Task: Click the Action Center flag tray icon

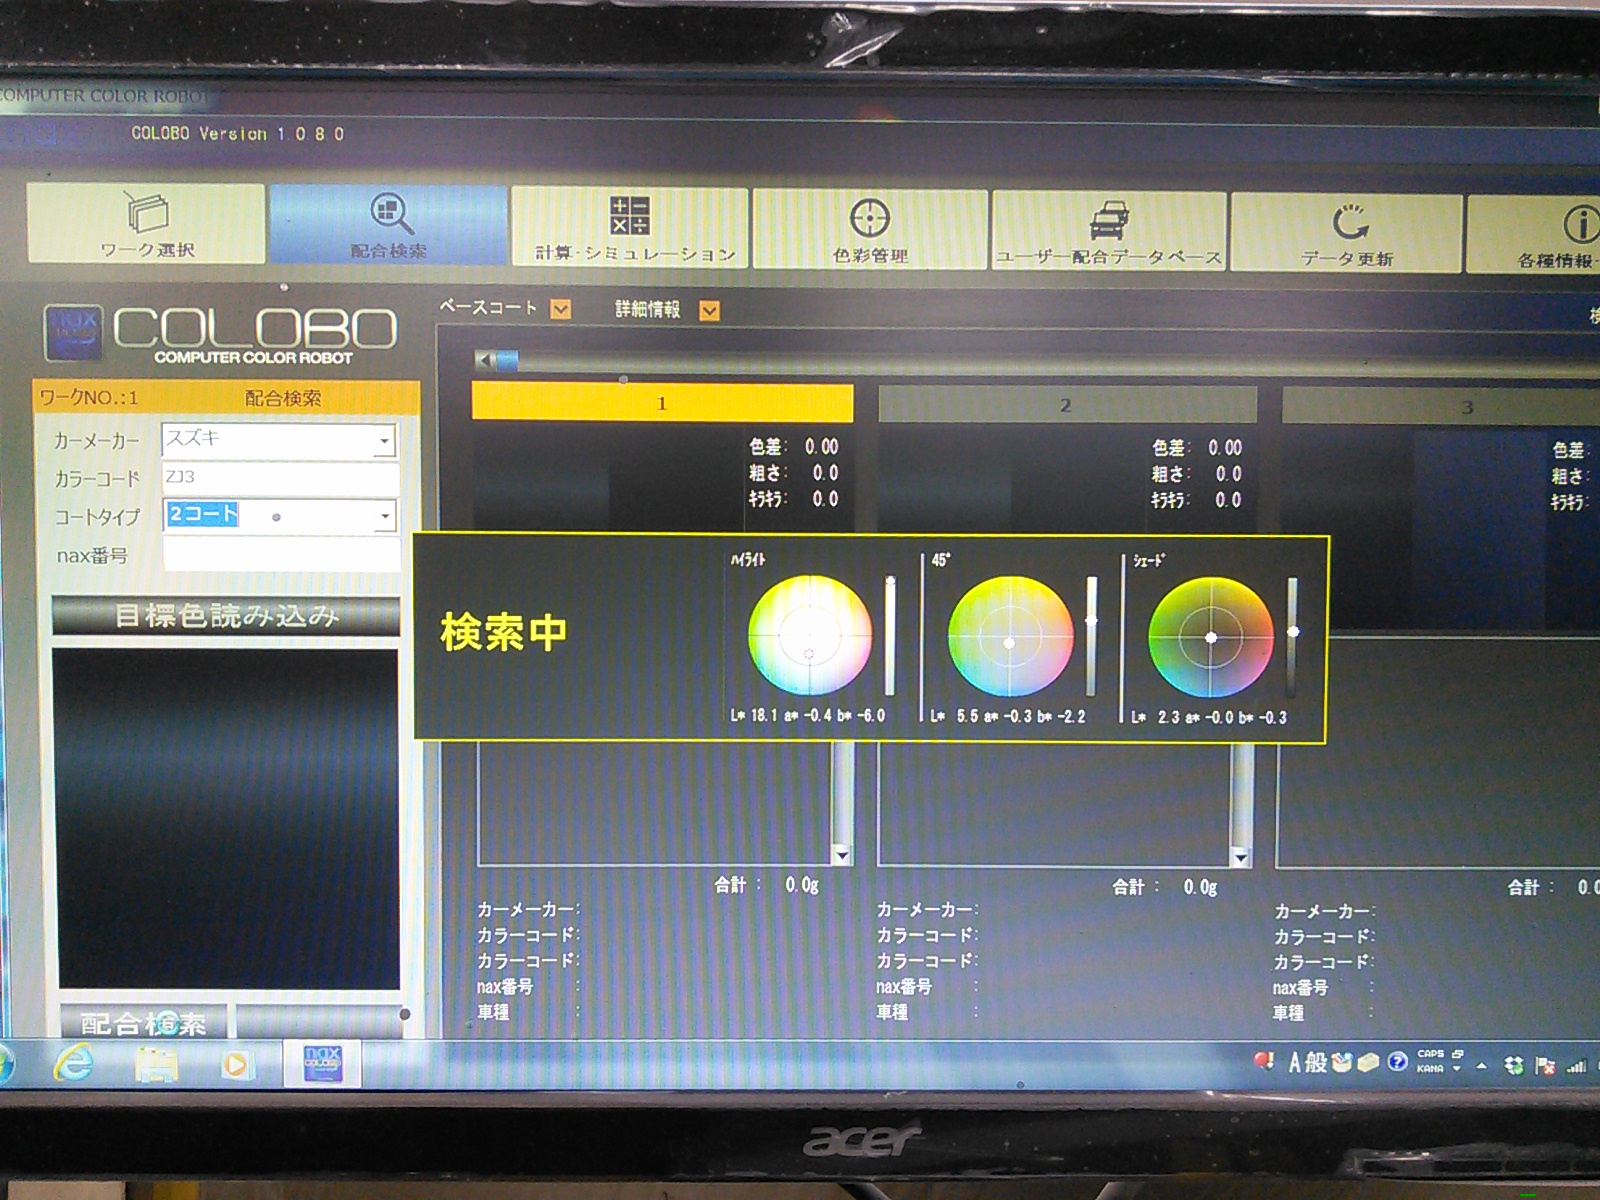Action: click(1545, 1066)
